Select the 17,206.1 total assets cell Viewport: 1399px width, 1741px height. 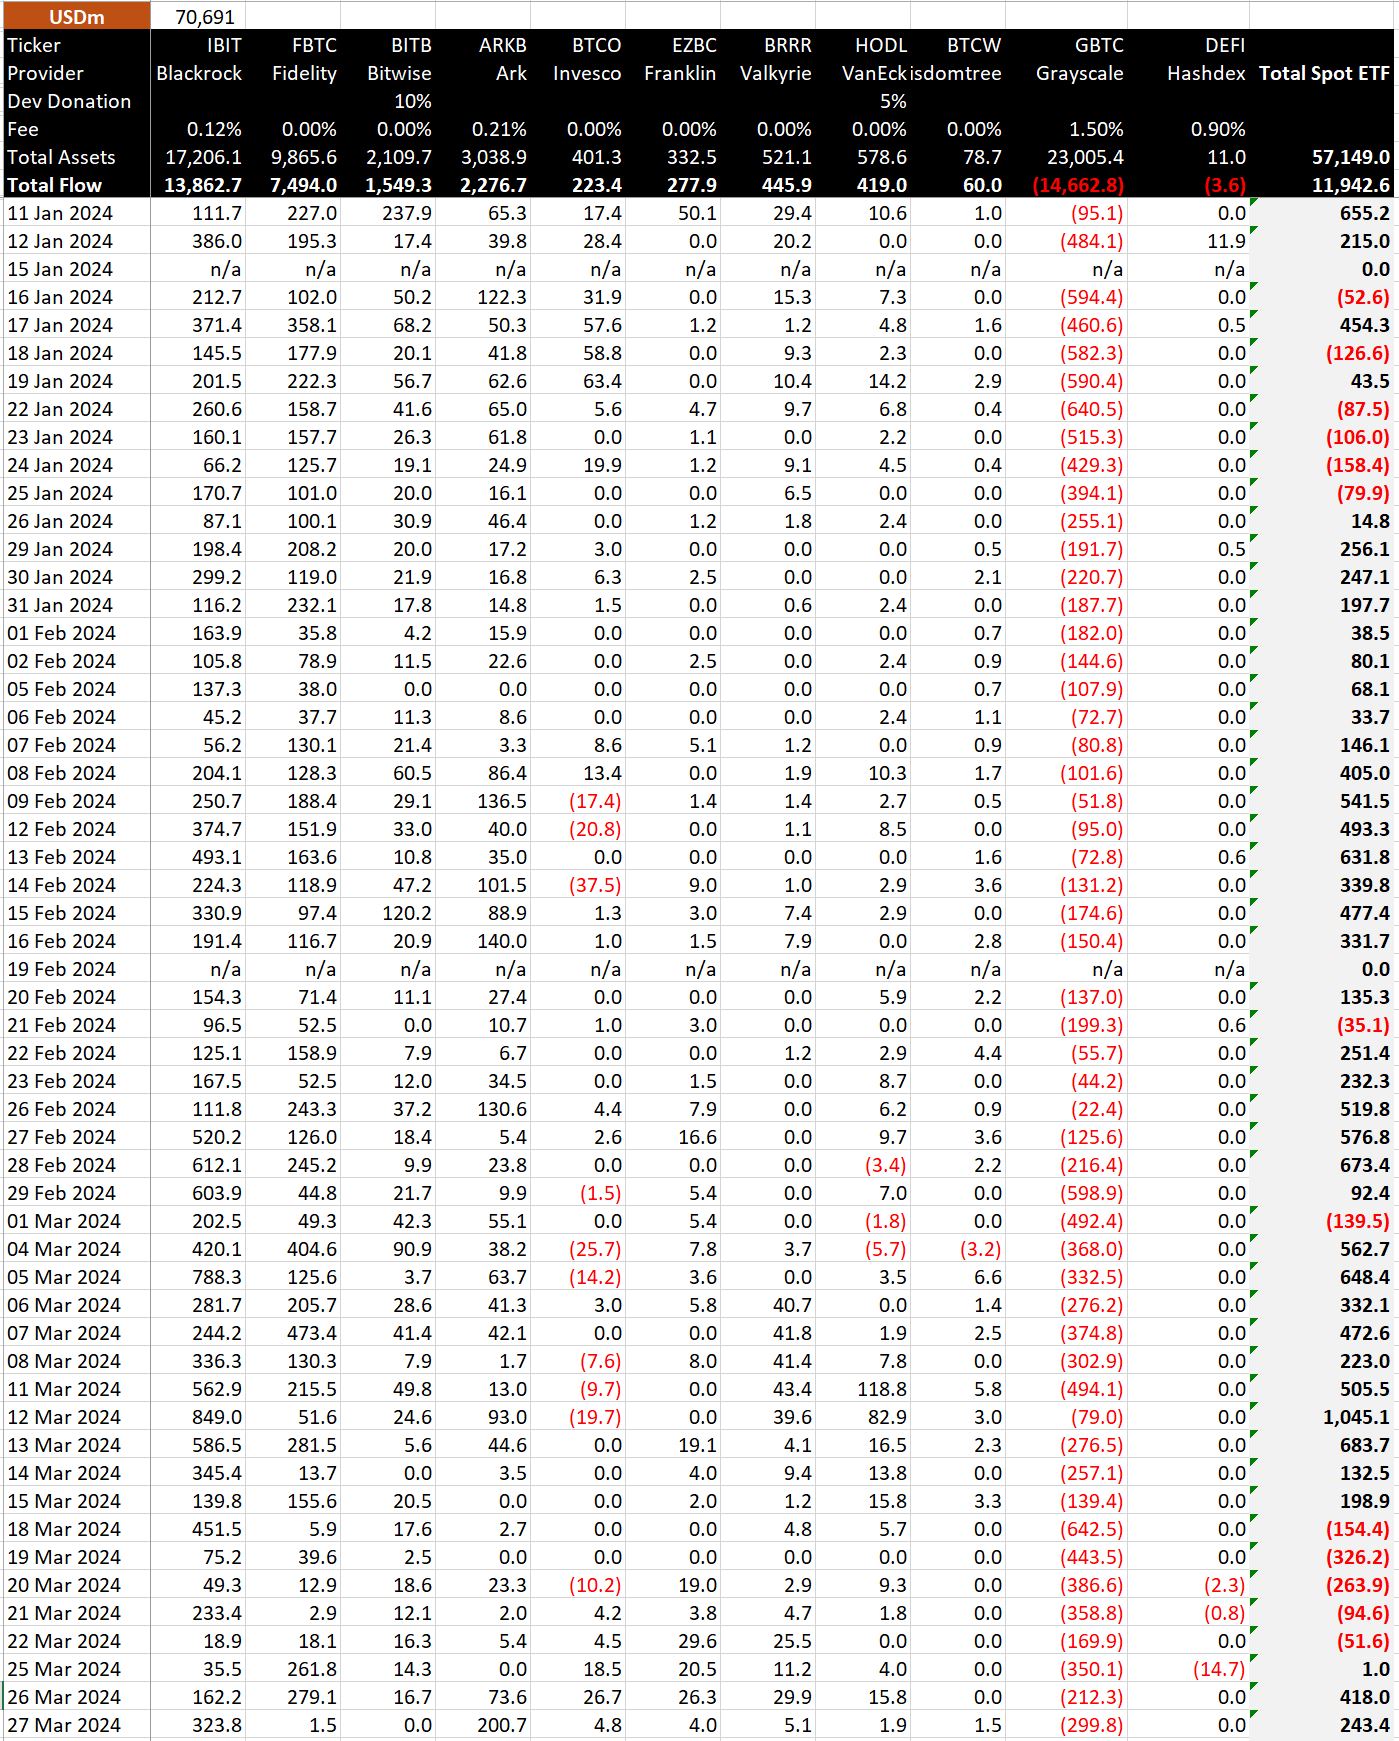pos(203,157)
